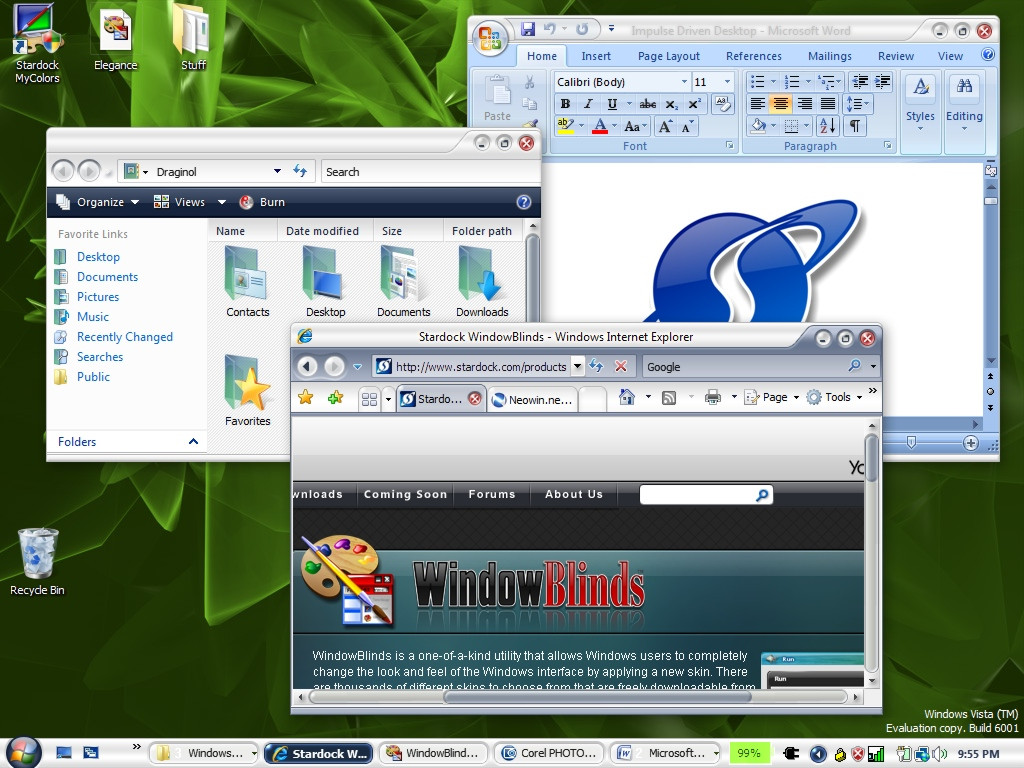Align text right in Word
Image resolution: width=1024 pixels, height=768 pixels.
805,104
